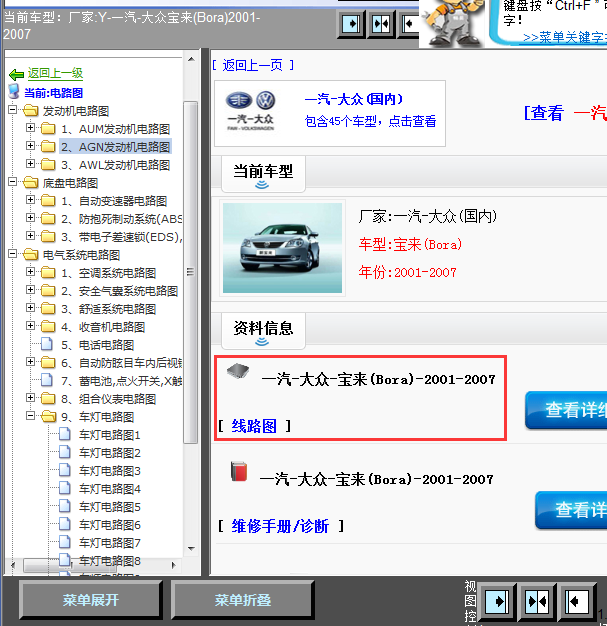Click the bottom view-control left-arrow icon

tap(576, 601)
